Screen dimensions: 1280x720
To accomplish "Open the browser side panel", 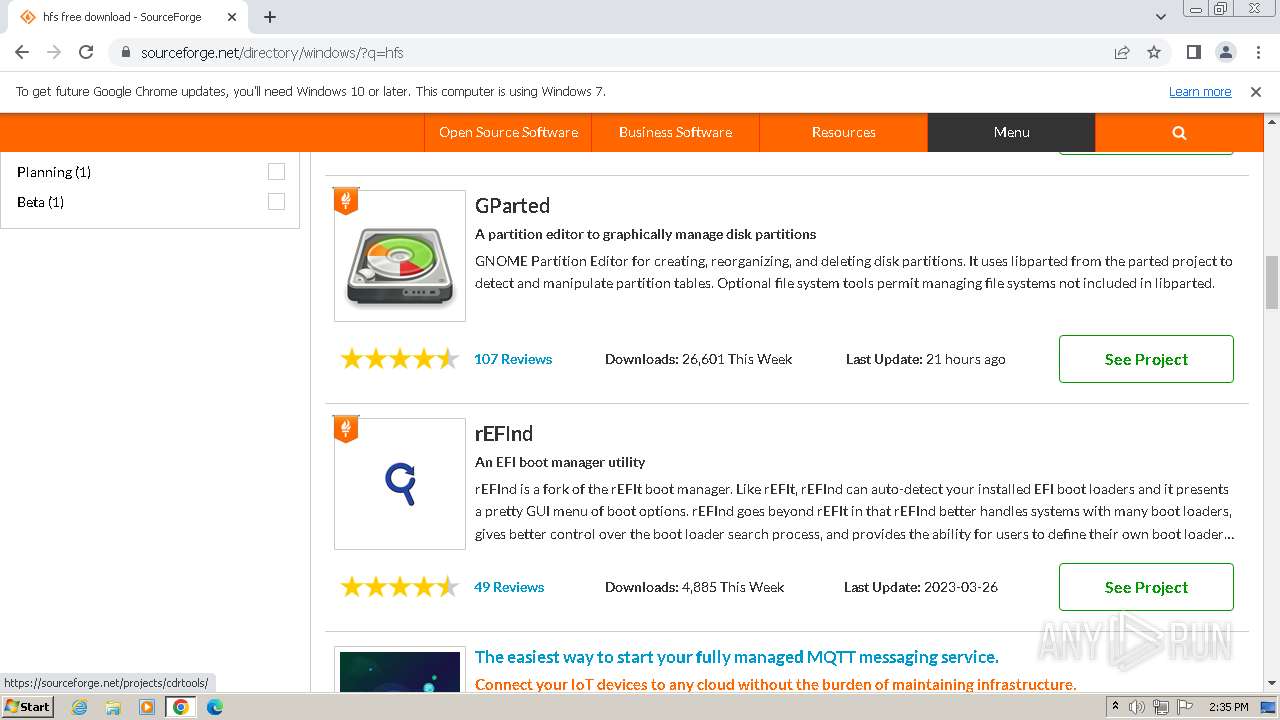I will click(x=1193, y=52).
